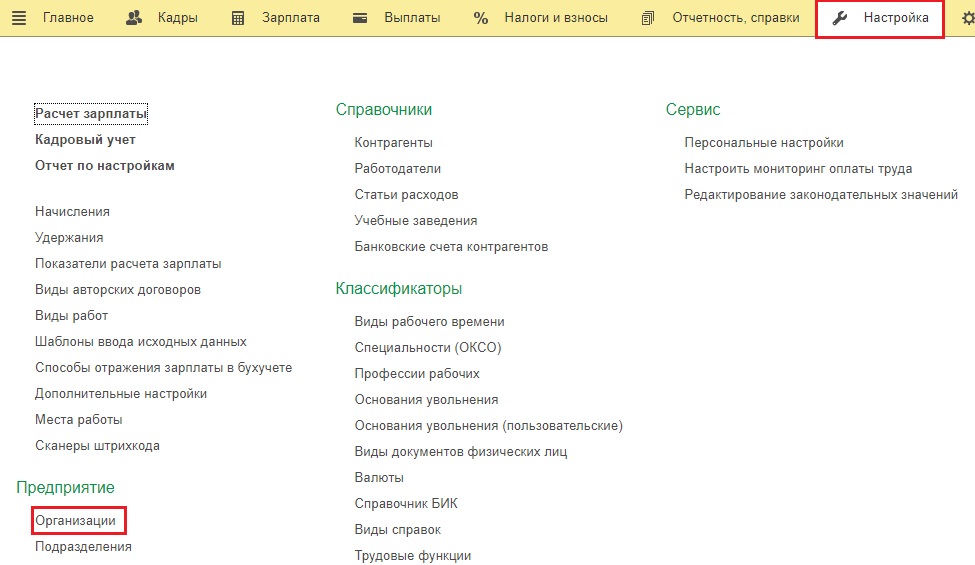Open Контрагенты directory
The width and height of the screenshot is (975, 565).
(x=394, y=143)
